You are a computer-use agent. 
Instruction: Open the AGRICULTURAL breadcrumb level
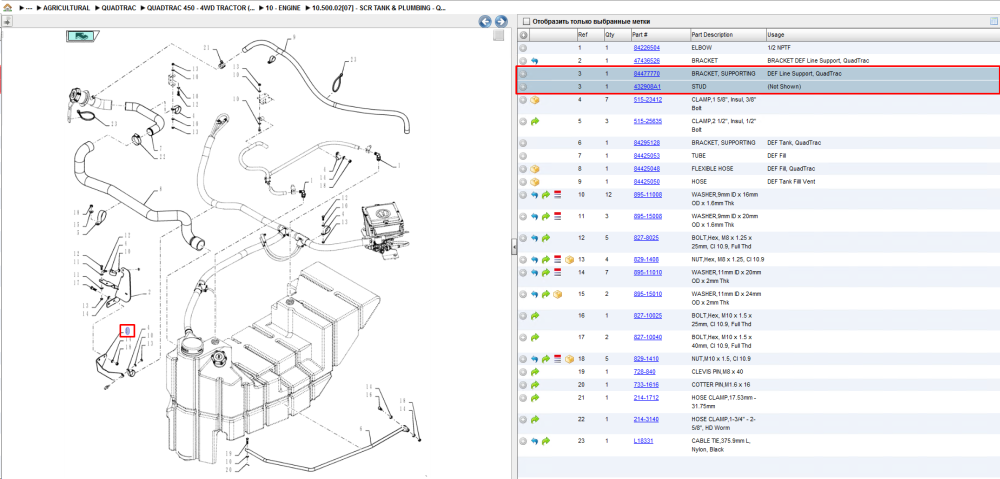click(x=66, y=8)
